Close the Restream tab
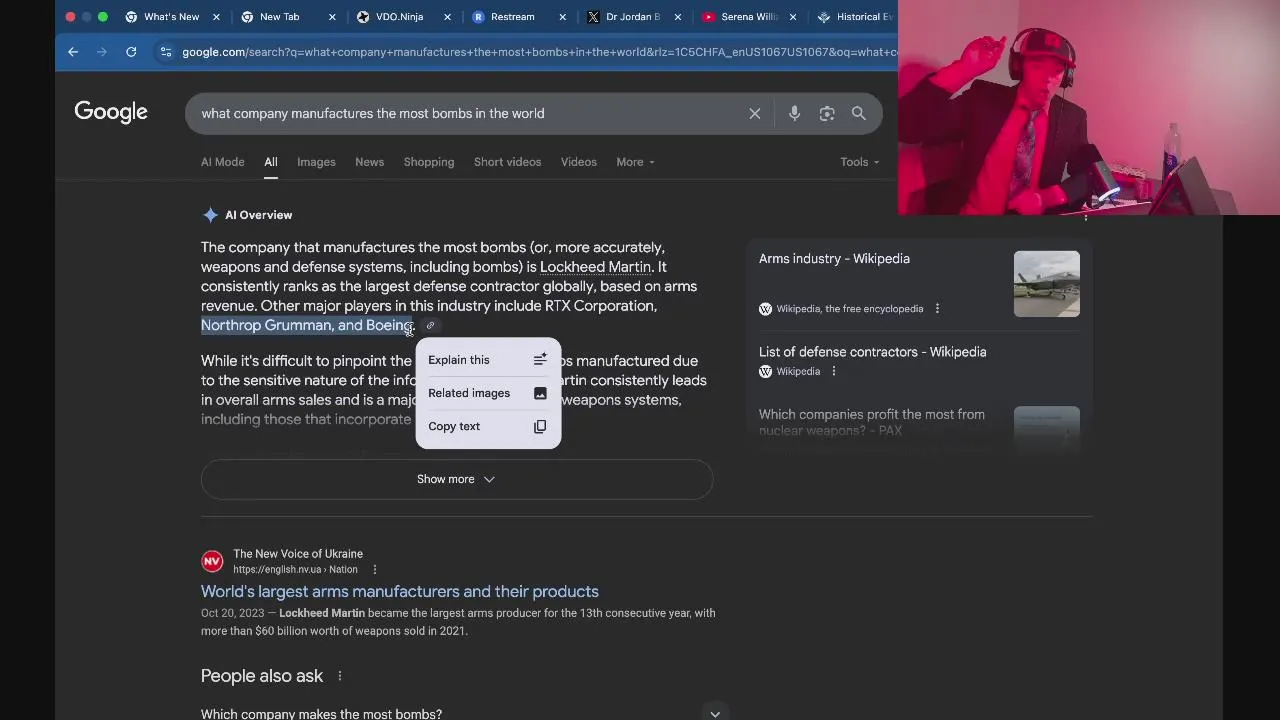This screenshot has height=720, width=1280. click(563, 17)
